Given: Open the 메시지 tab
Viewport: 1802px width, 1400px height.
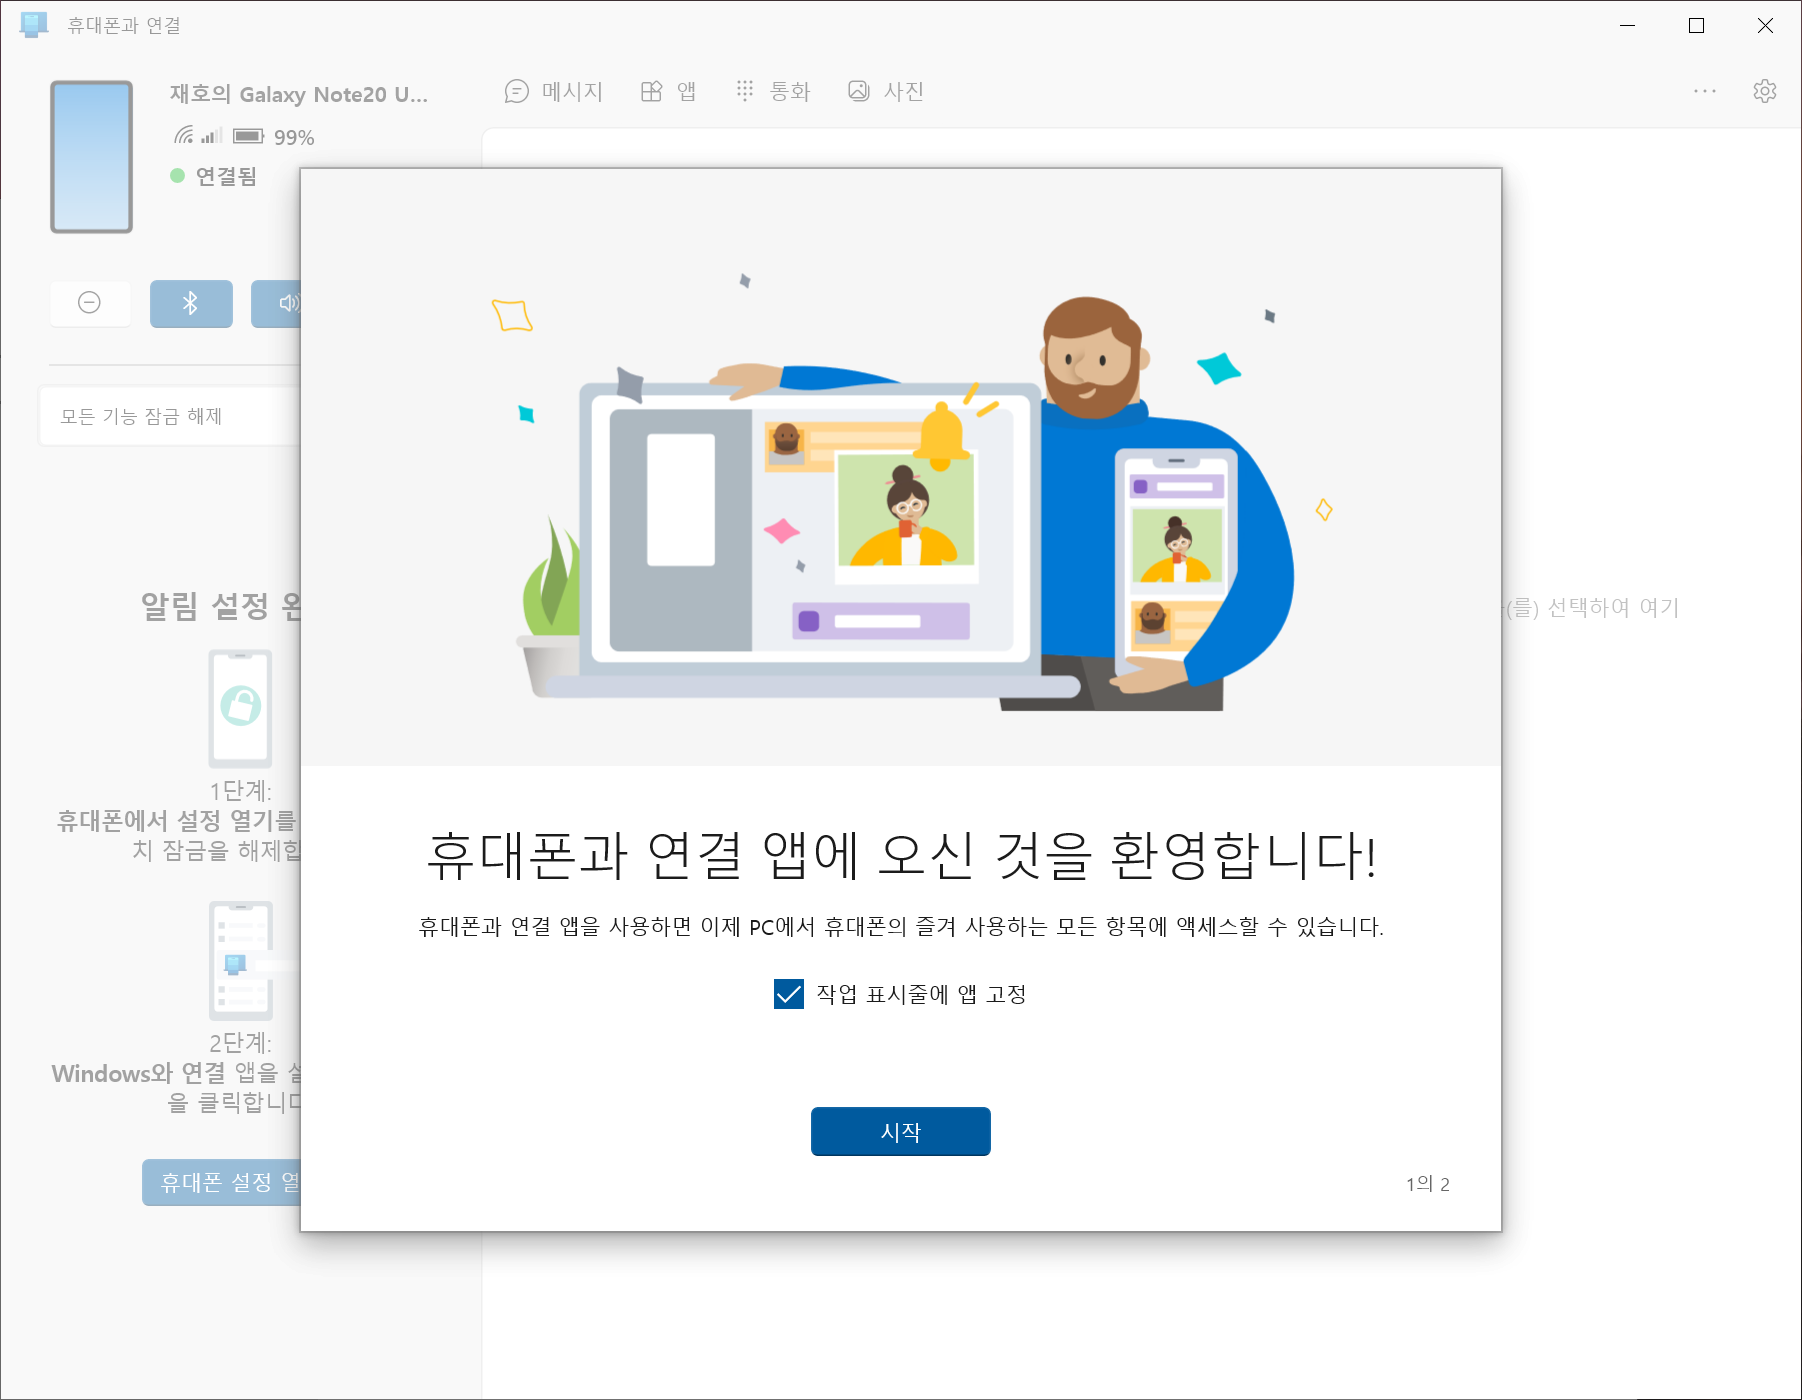Looking at the screenshot, I should [554, 91].
